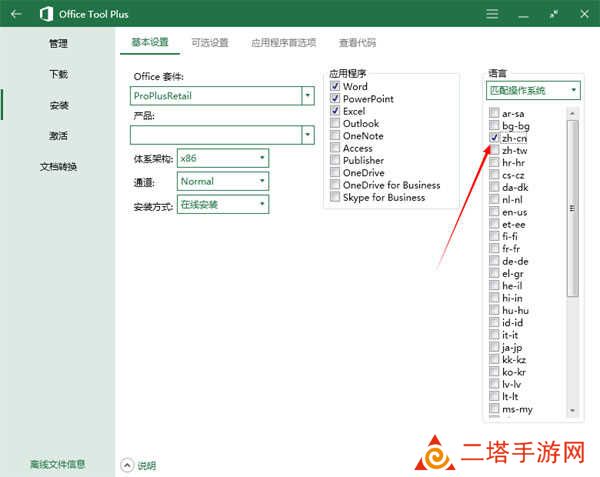The height and width of the screenshot is (477, 600).
Task: Check the el-gr language checkbox
Action: pyautogui.click(x=494, y=273)
